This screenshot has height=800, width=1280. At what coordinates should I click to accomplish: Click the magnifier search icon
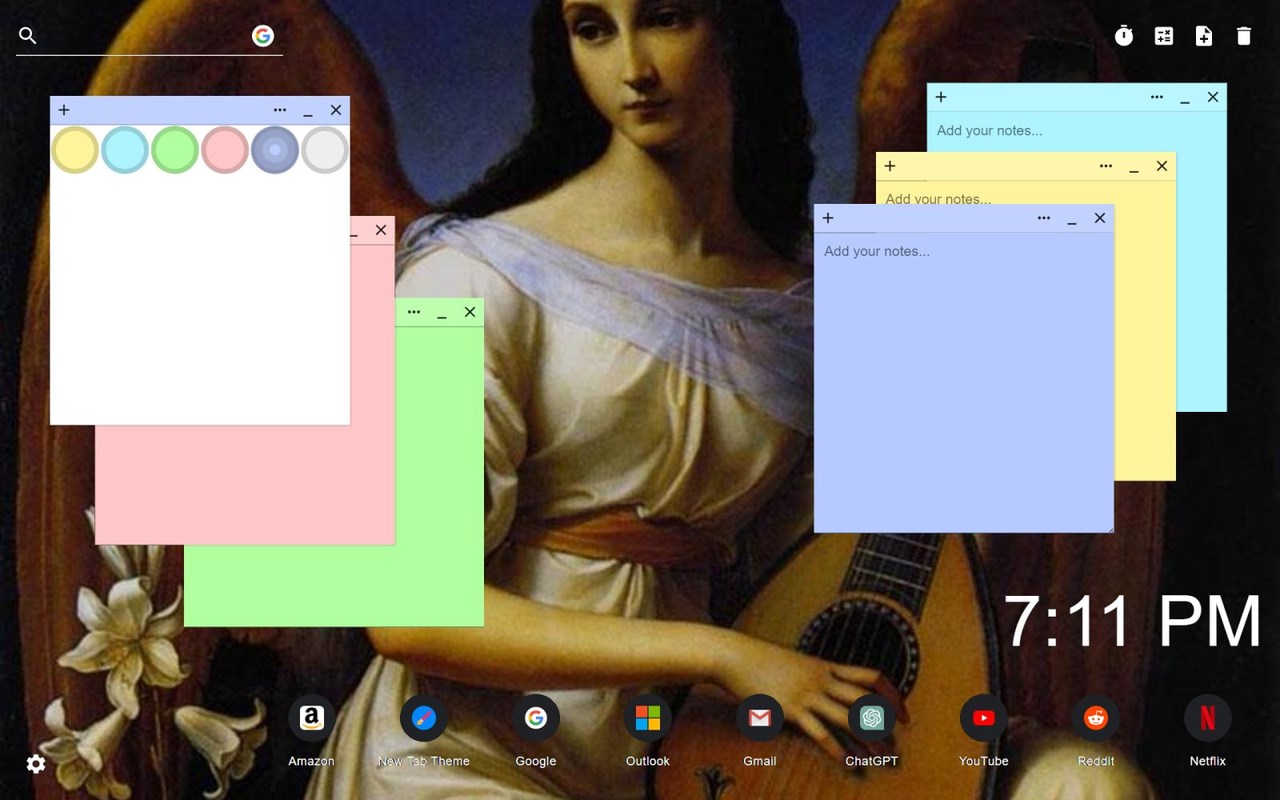[x=28, y=36]
